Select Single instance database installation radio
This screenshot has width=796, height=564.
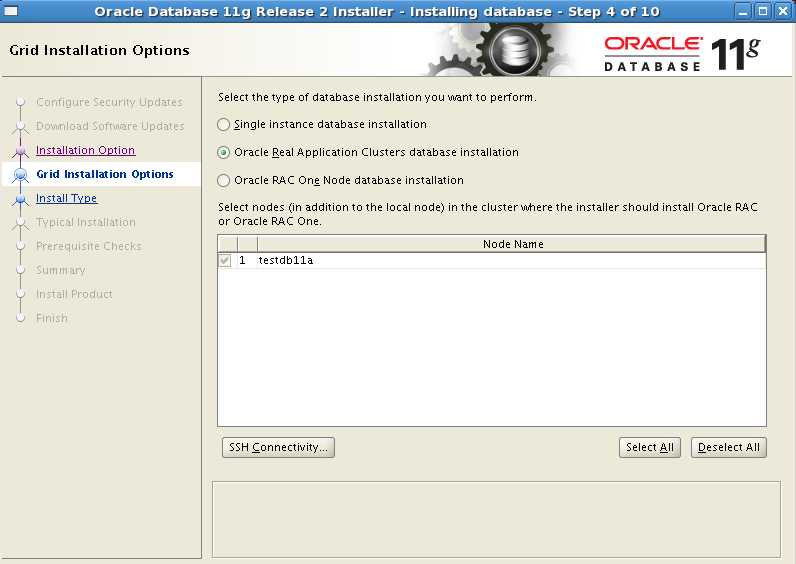tap(223, 124)
